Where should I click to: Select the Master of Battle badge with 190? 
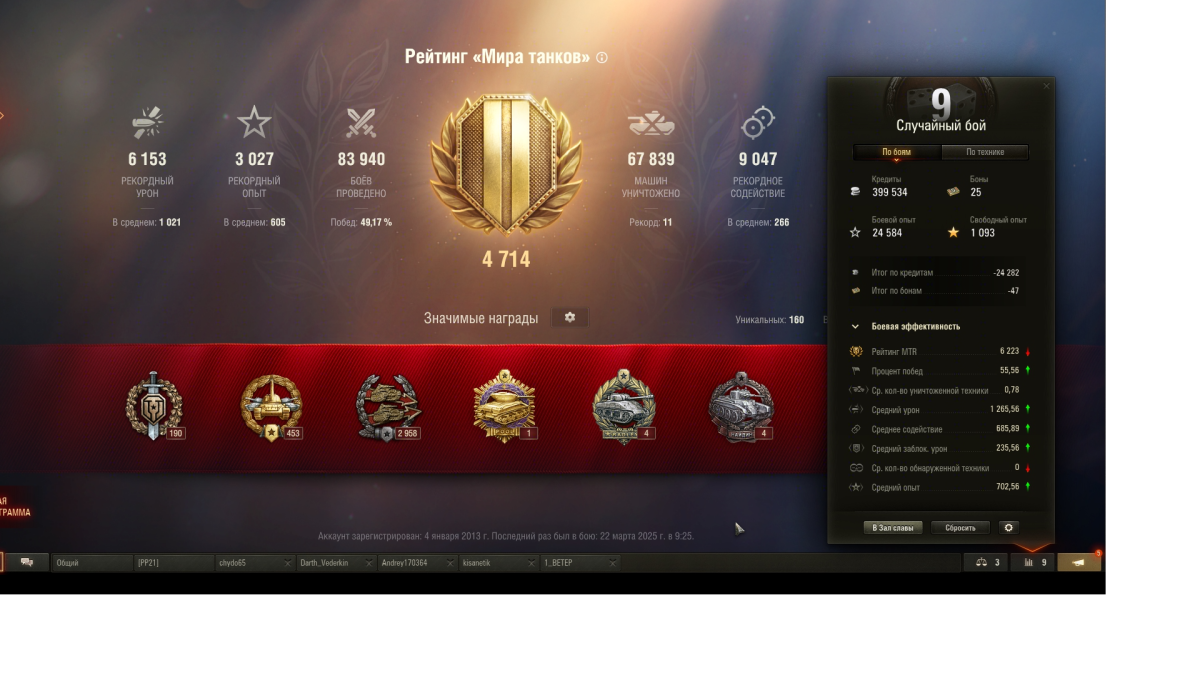154,406
